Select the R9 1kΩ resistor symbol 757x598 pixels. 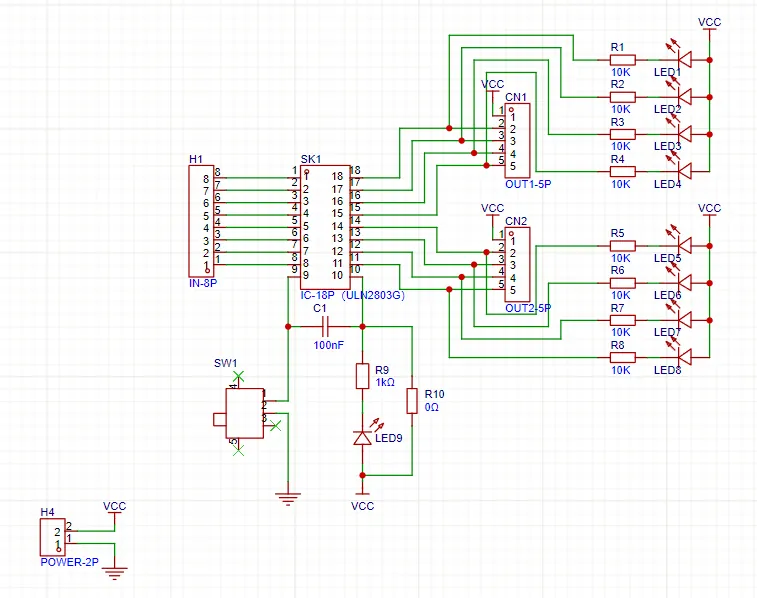pos(363,376)
